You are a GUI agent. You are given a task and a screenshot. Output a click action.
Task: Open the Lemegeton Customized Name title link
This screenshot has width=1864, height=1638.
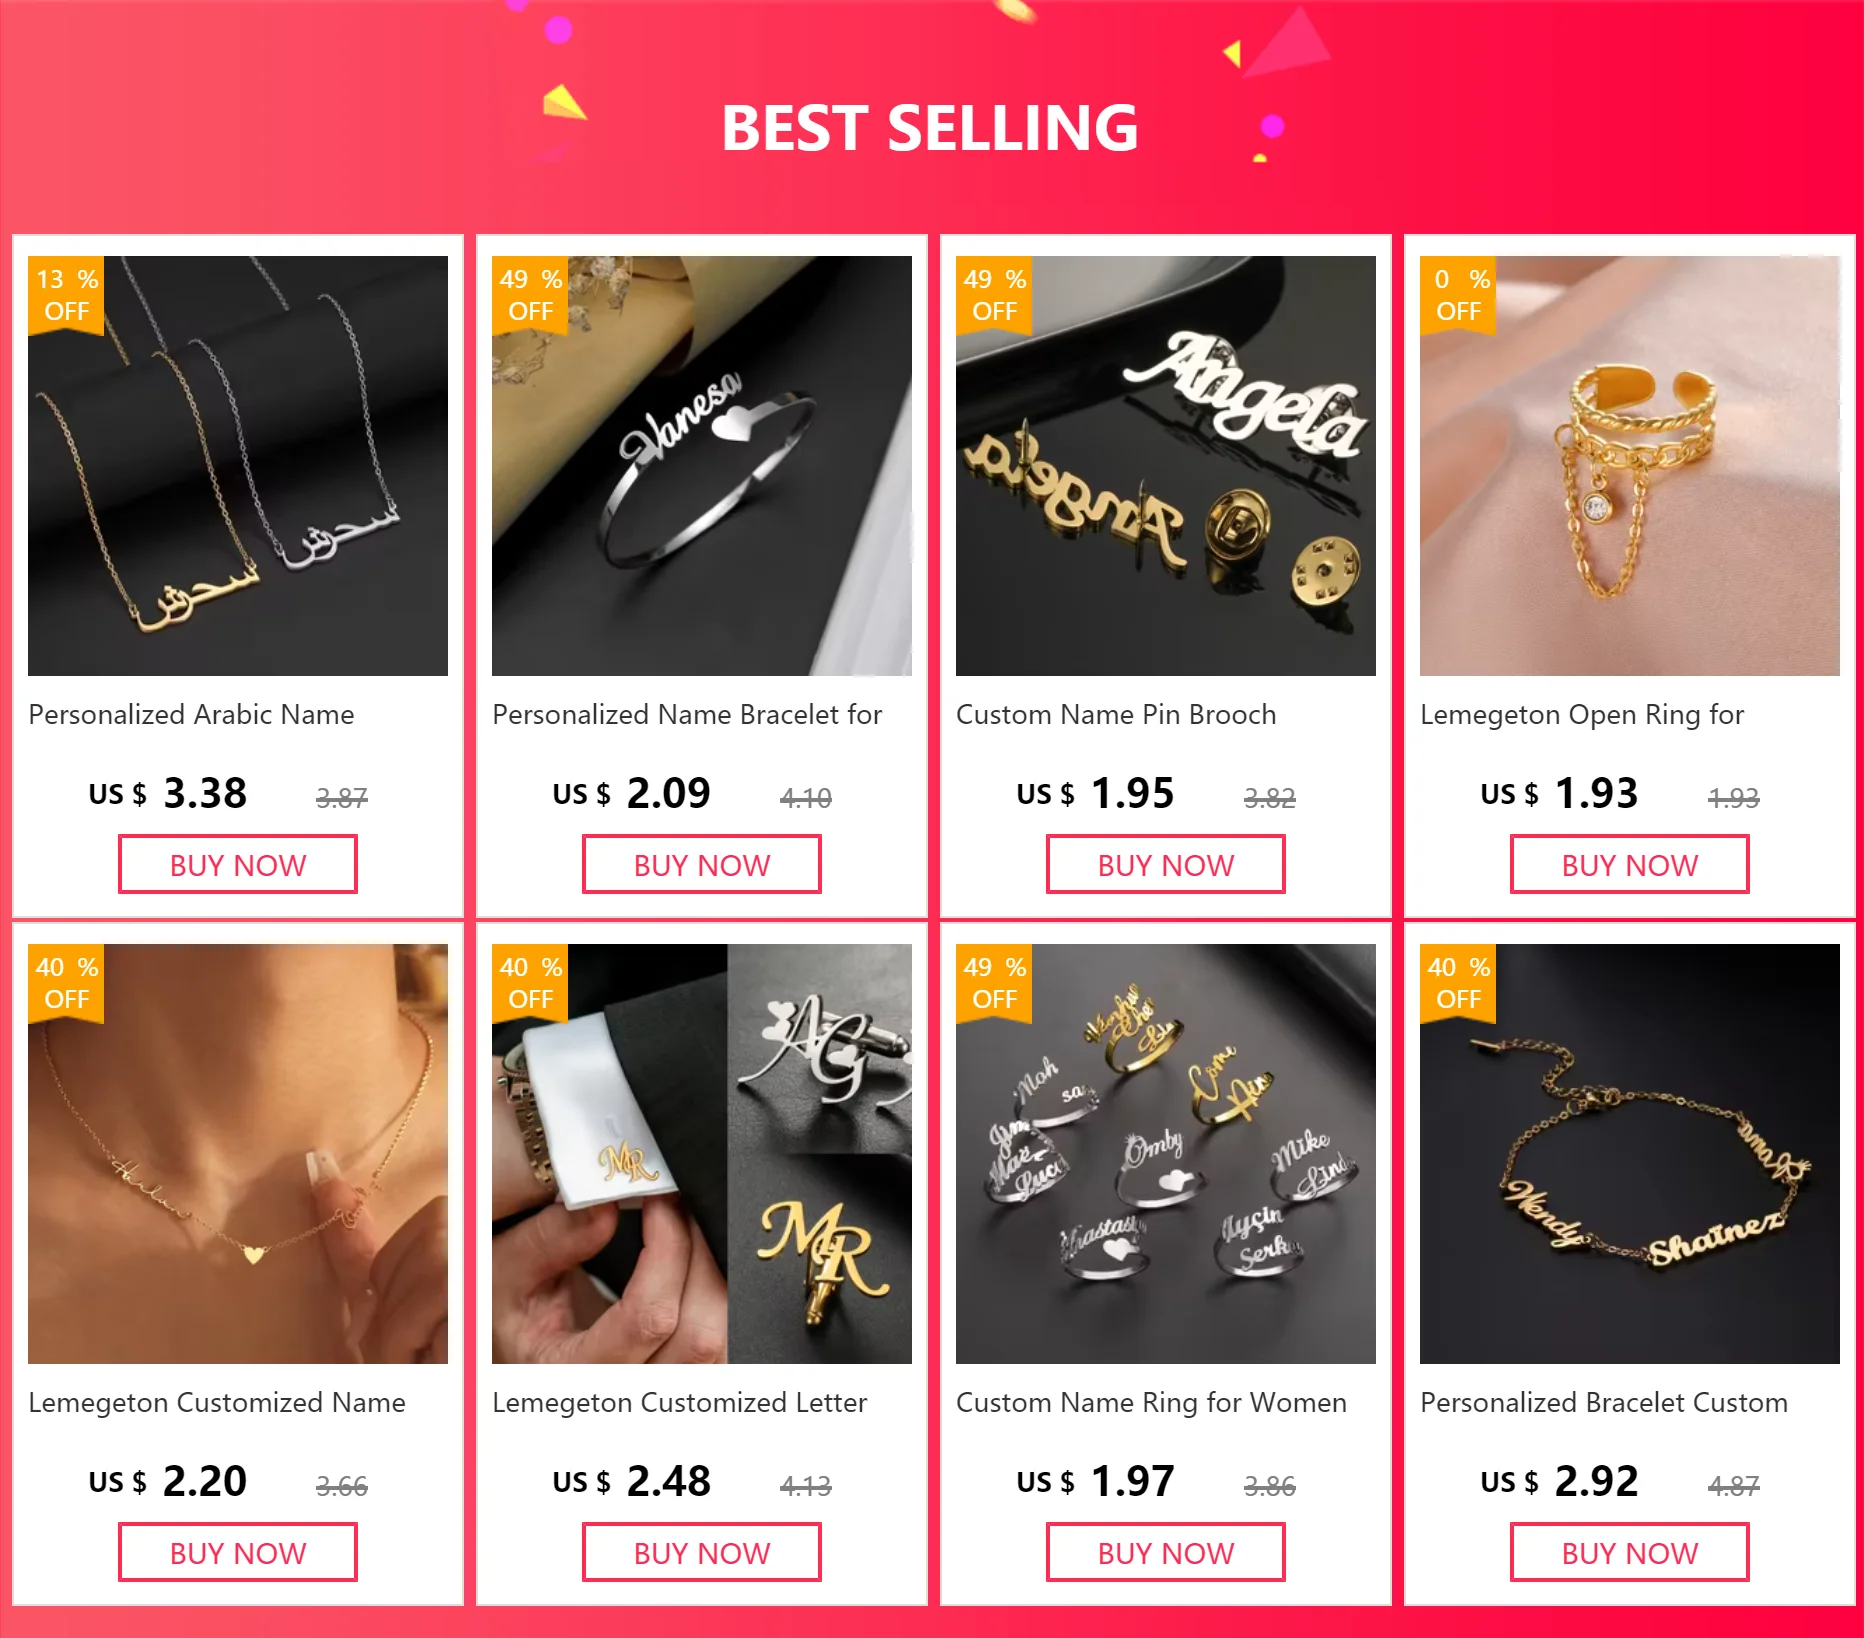pos(217,1403)
